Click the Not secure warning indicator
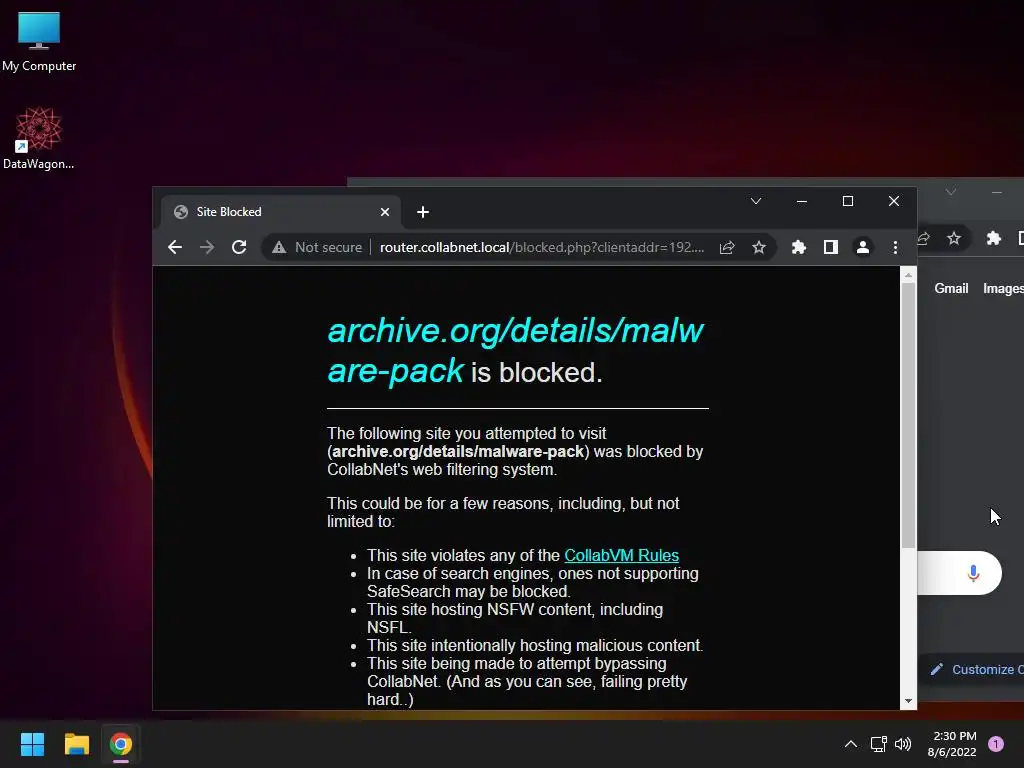 317,247
